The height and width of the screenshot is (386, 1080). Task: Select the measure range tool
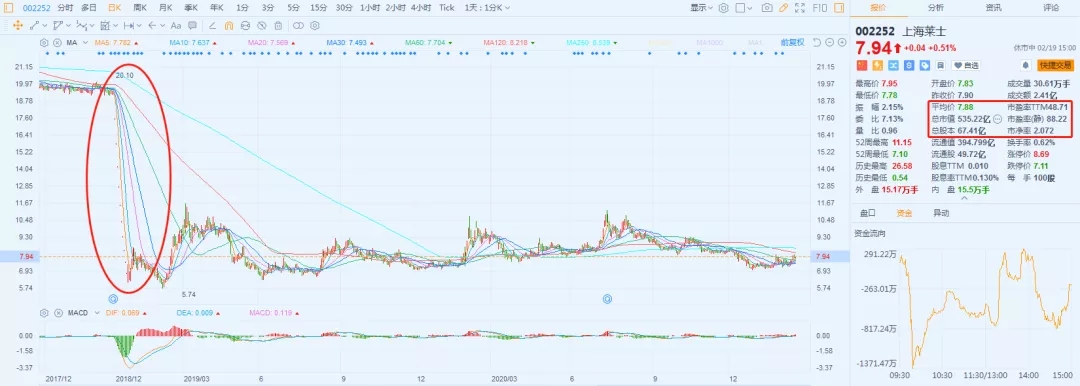pyautogui.click(x=129, y=26)
